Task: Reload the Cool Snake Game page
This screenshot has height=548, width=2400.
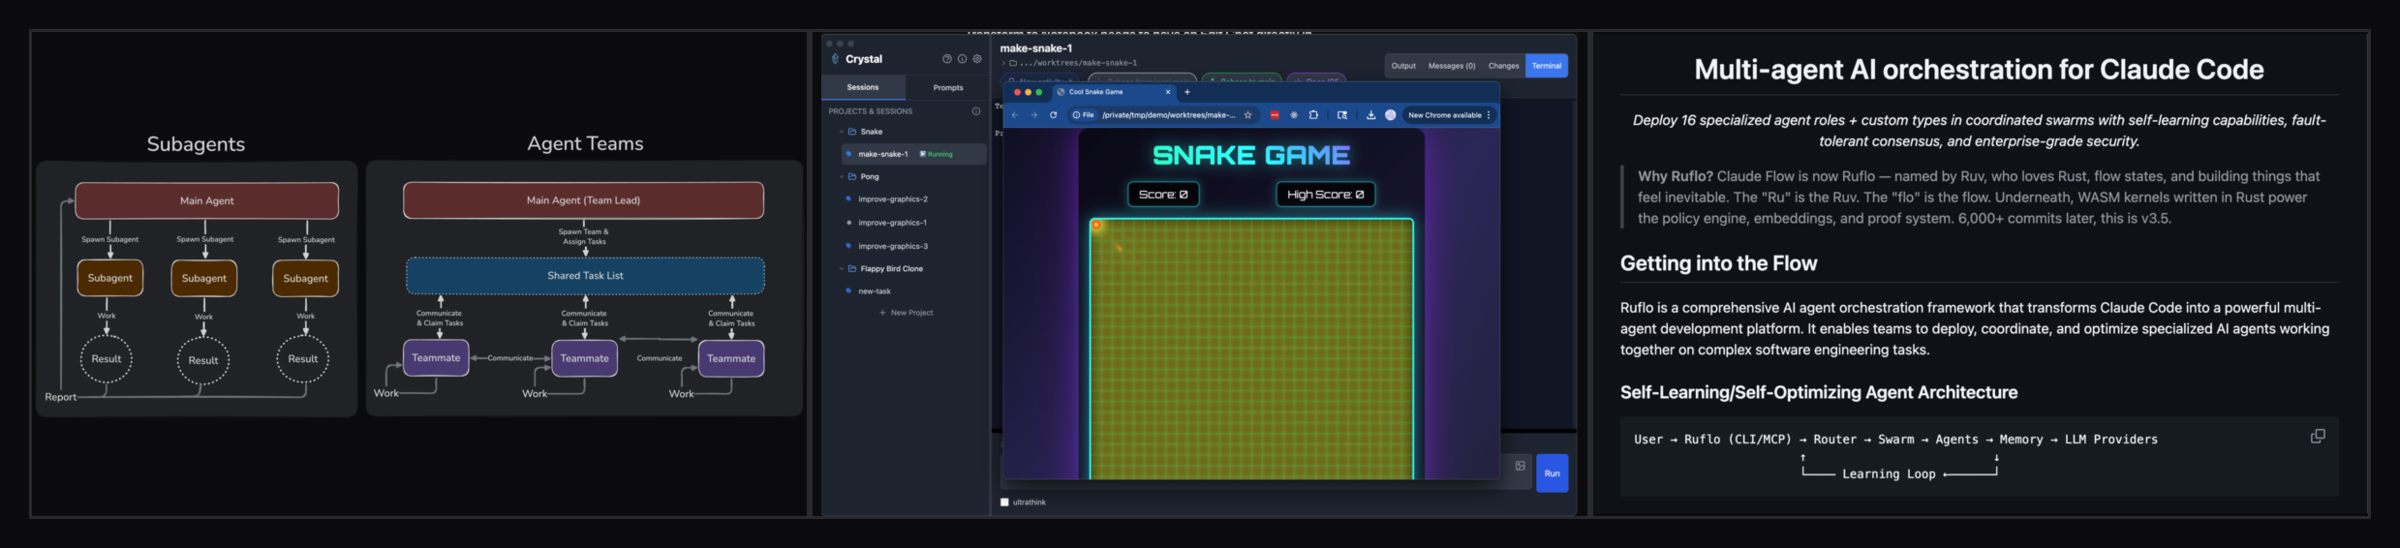Action: pos(1053,115)
